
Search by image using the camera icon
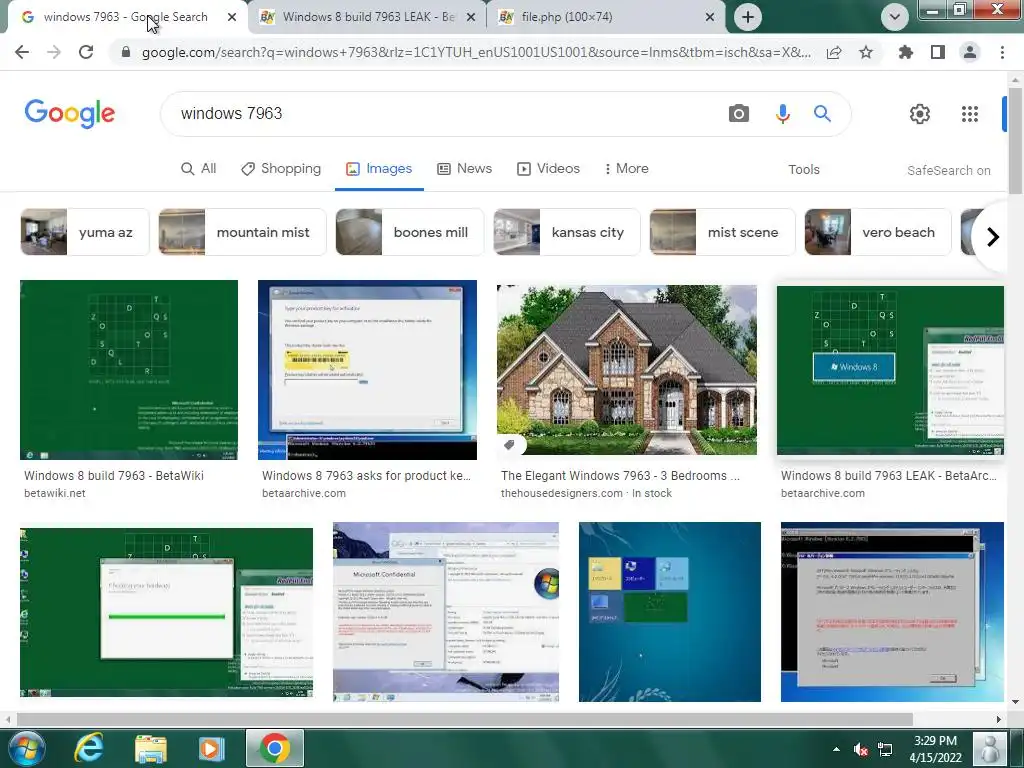coord(739,114)
